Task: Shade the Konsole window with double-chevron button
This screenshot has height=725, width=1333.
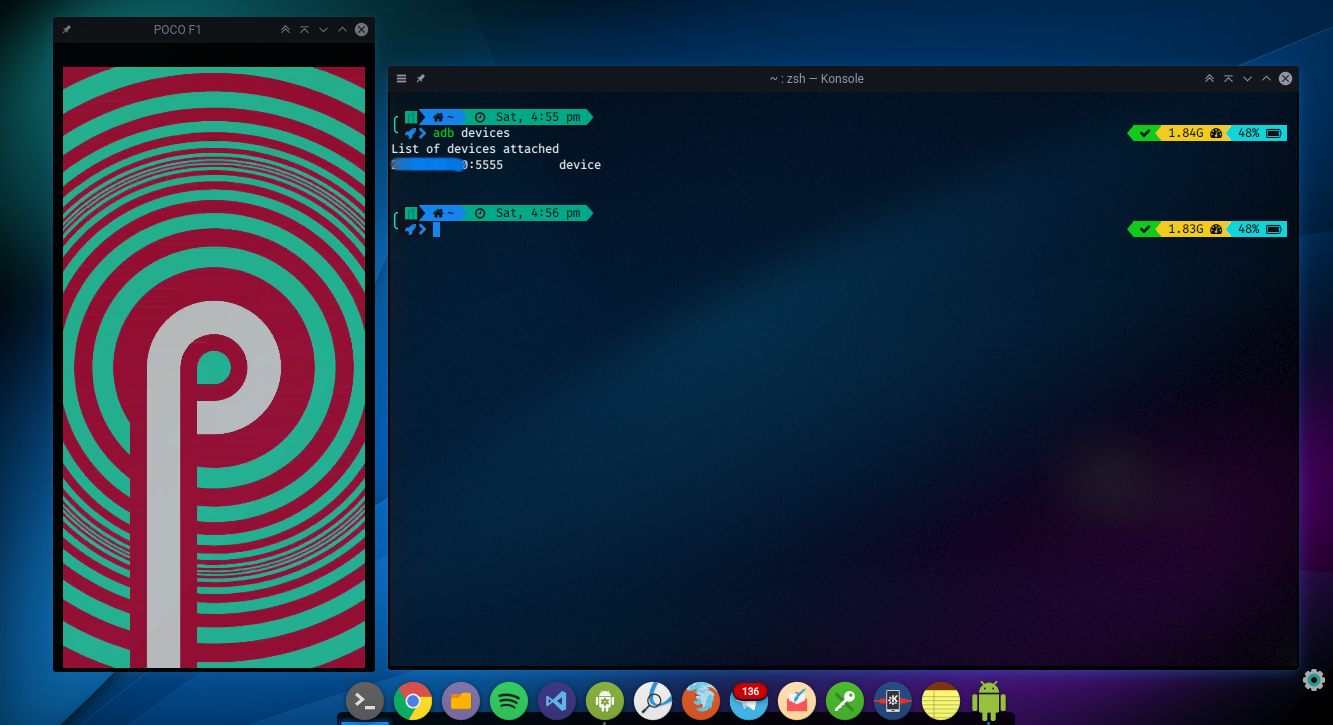Action: pos(1209,79)
